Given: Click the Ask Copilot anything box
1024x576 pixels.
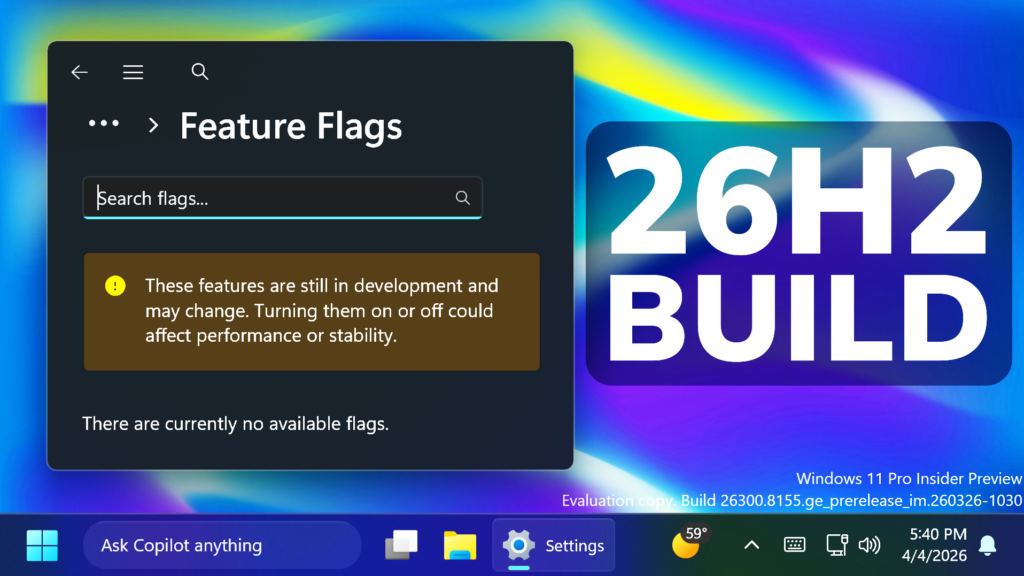Looking at the screenshot, I should pyautogui.click(x=222, y=545).
